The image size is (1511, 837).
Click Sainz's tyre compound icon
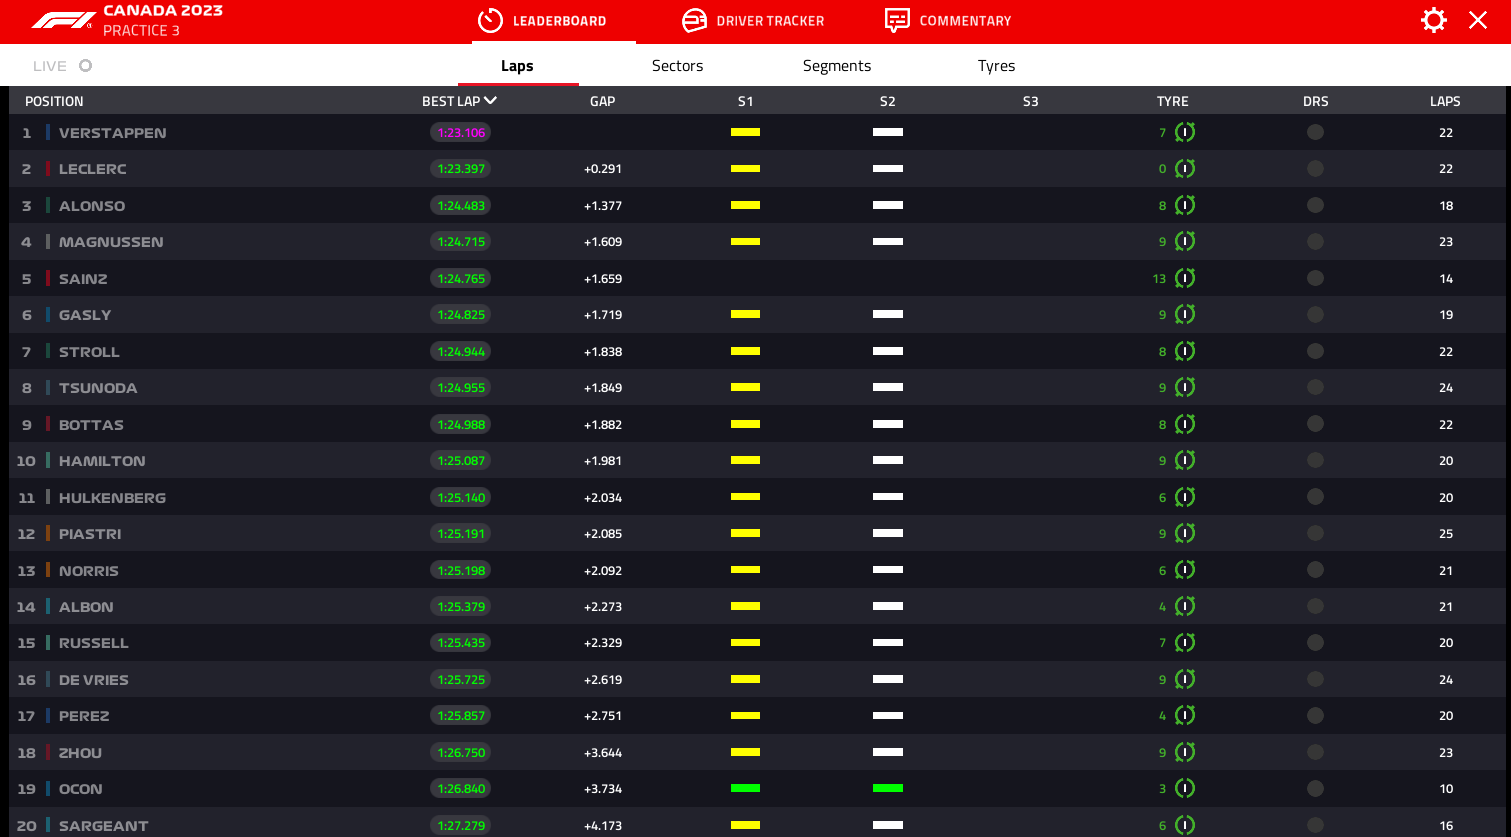pyautogui.click(x=1185, y=278)
